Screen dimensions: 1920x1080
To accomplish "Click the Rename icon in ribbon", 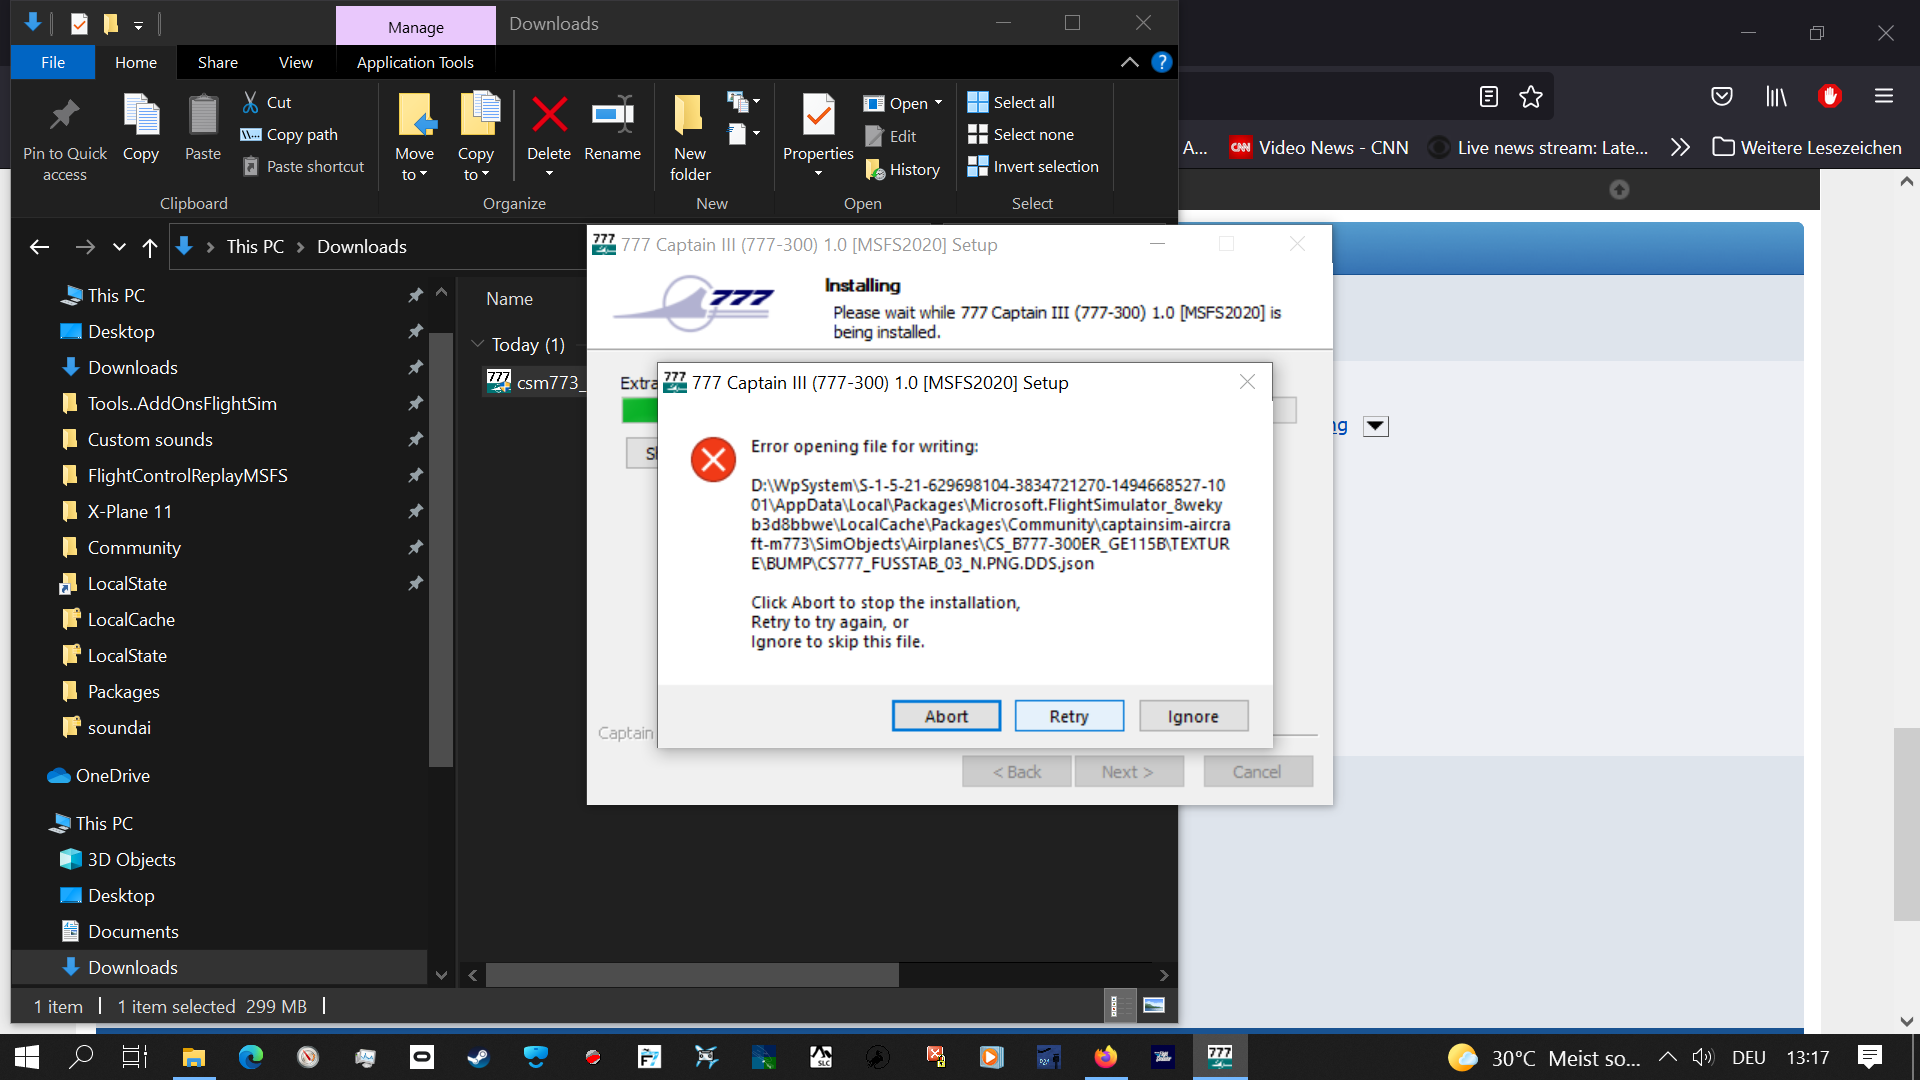I will click(x=612, y=116).
